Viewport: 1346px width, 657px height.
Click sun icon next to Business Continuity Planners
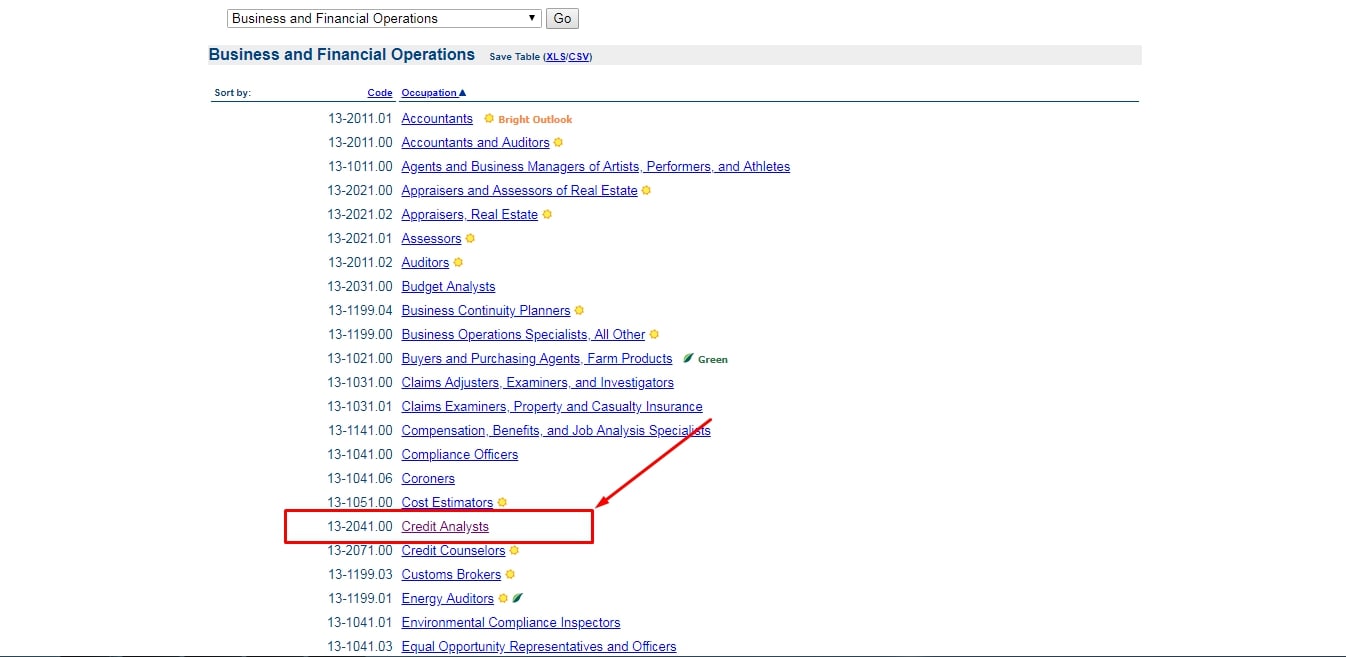579,311
